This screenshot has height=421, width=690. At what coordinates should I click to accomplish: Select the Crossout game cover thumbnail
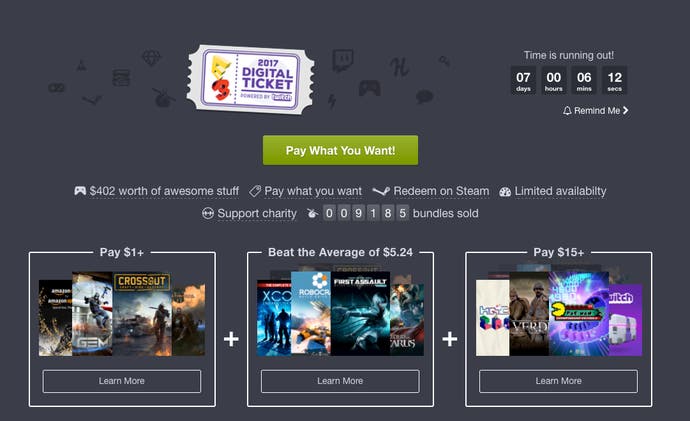pyautogui.click(x=143, y=314)
